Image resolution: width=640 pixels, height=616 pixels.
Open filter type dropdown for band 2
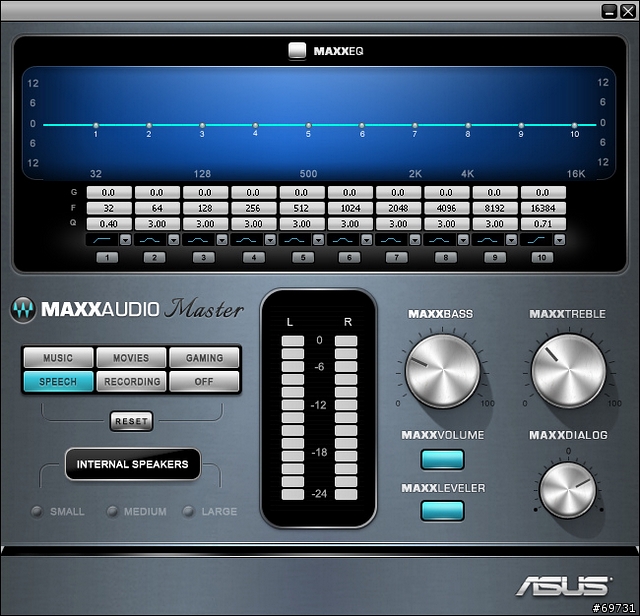tap(174, 240)
